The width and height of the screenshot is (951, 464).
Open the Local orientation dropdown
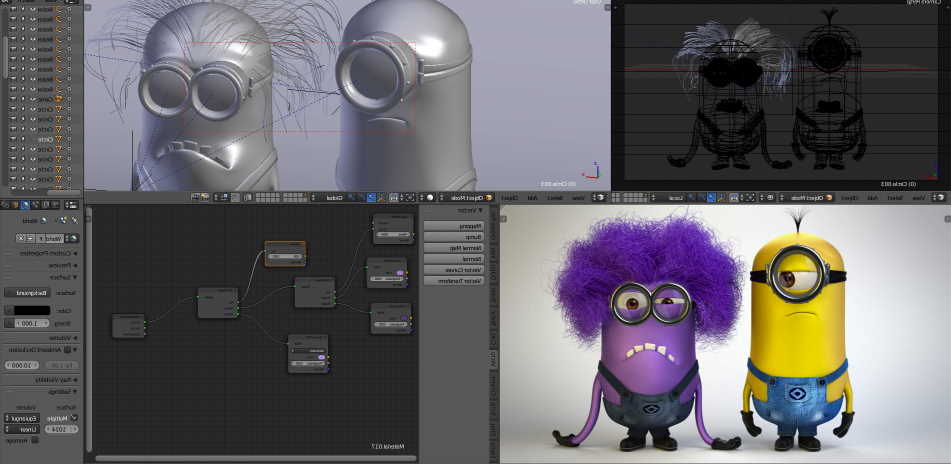(x=667, y=197)
